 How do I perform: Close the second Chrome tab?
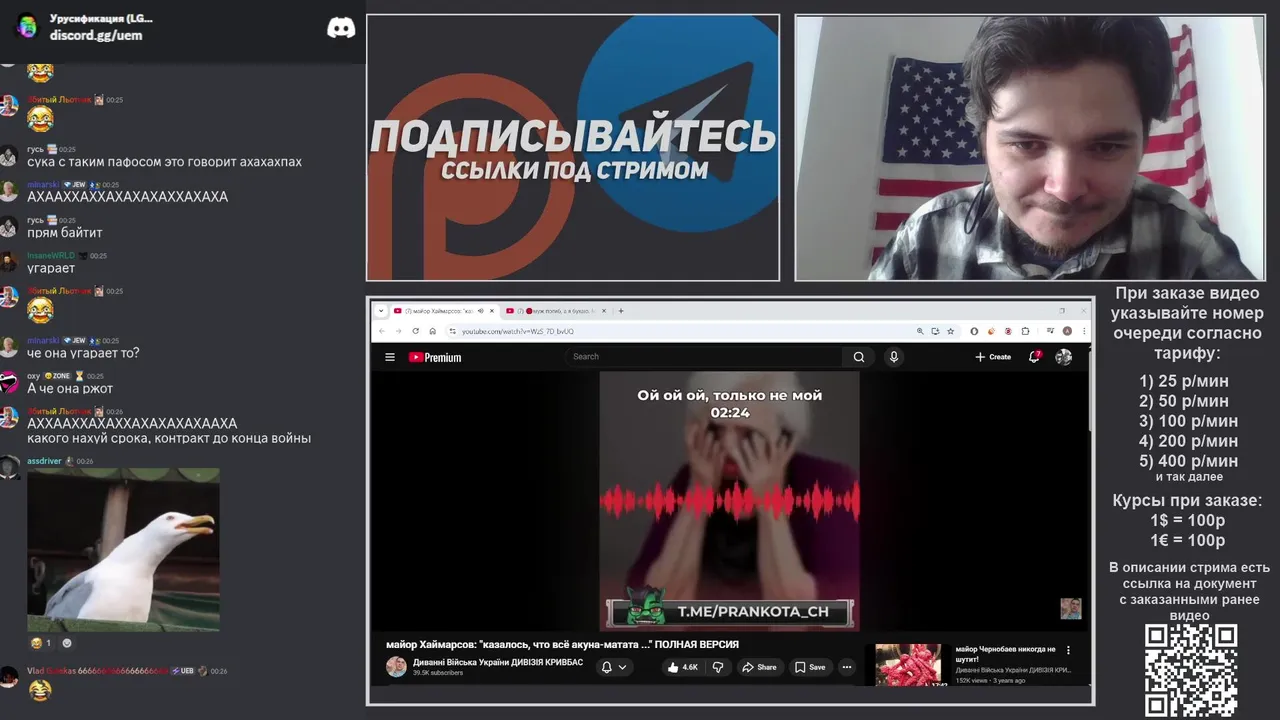click(x=604, y=311)
